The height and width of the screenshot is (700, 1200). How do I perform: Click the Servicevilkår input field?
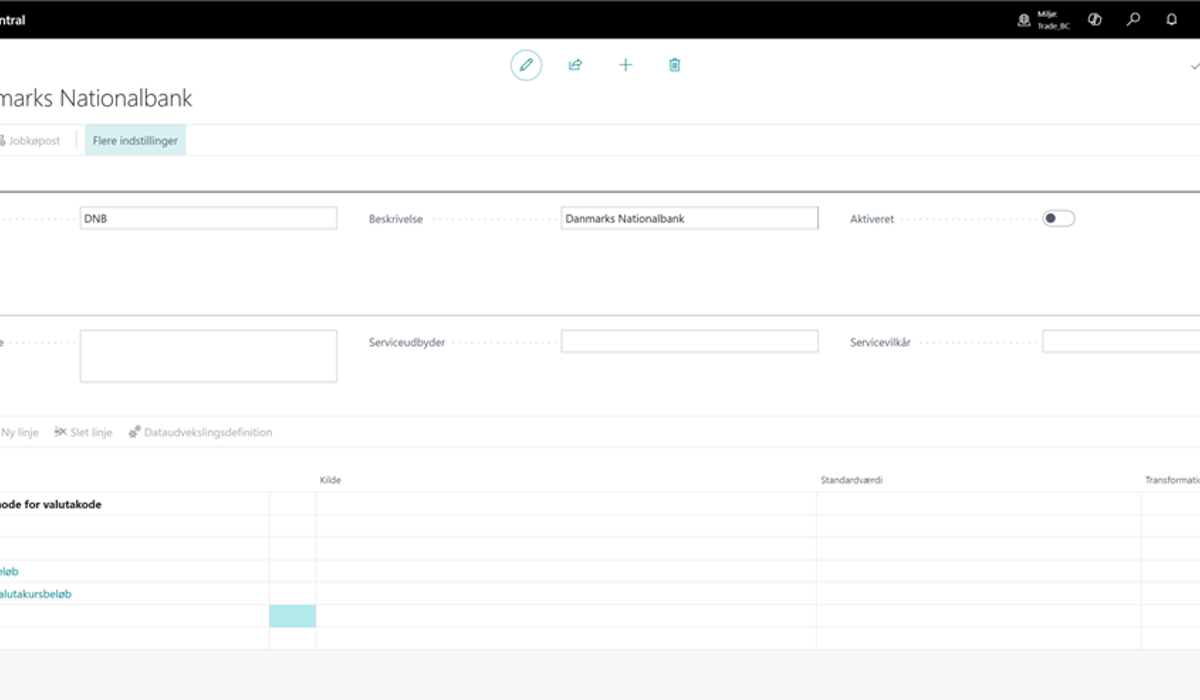pos(1121,342)
